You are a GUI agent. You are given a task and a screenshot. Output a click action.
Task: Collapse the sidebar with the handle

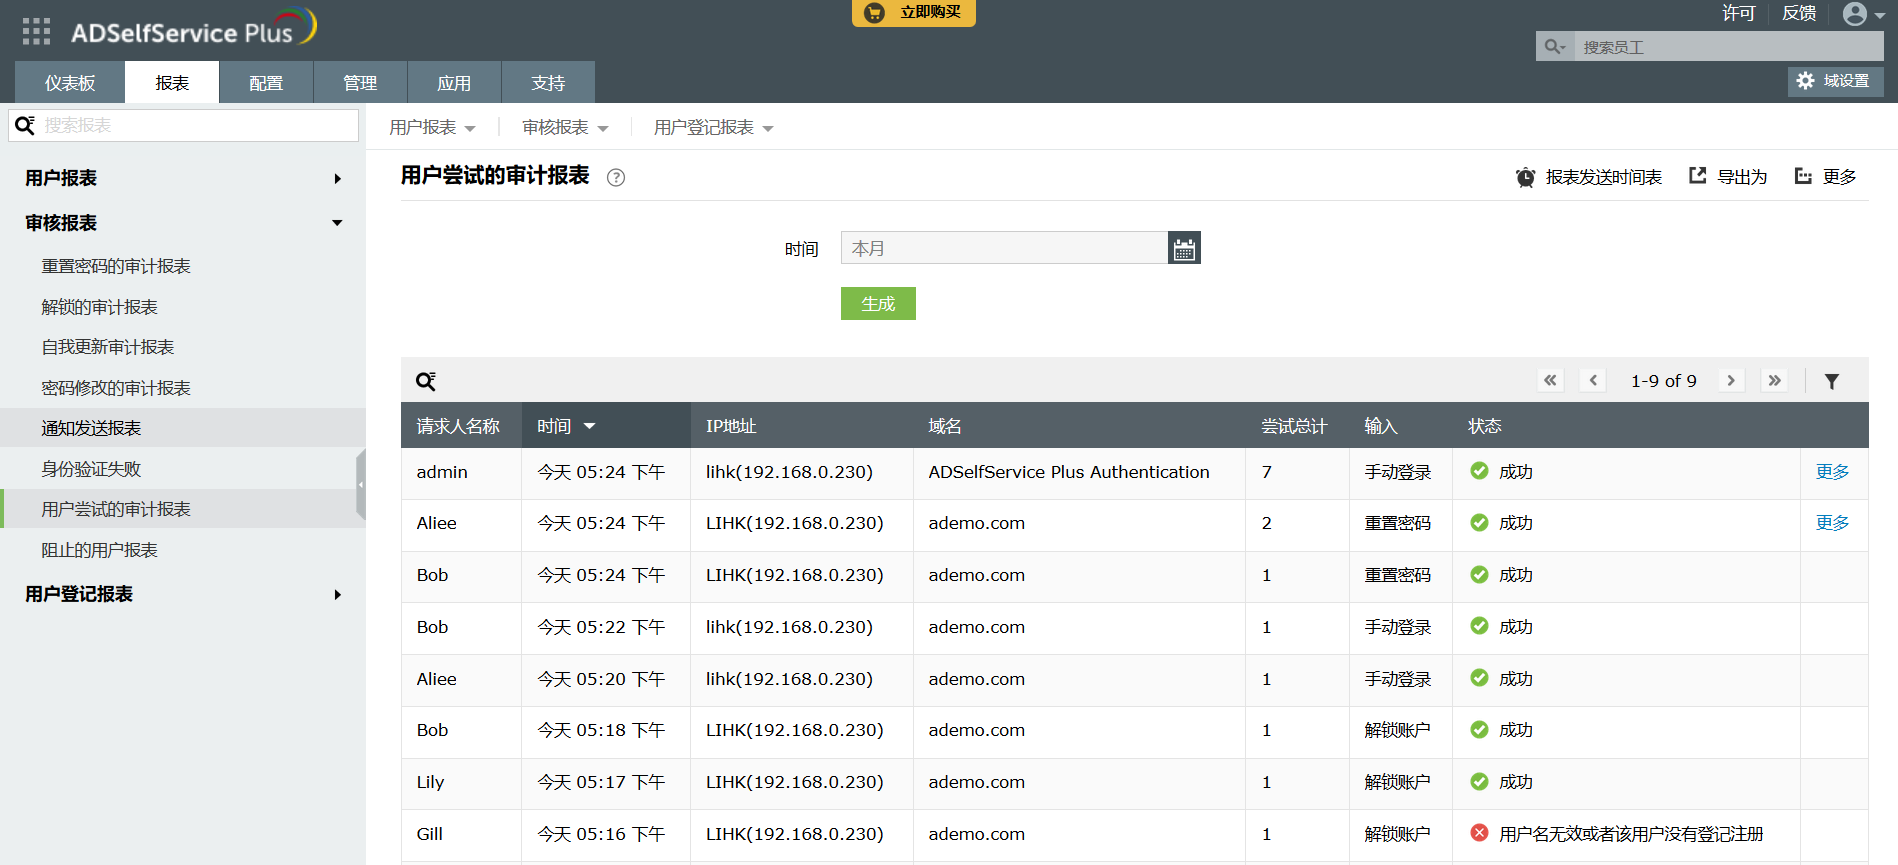coord(361,485)
